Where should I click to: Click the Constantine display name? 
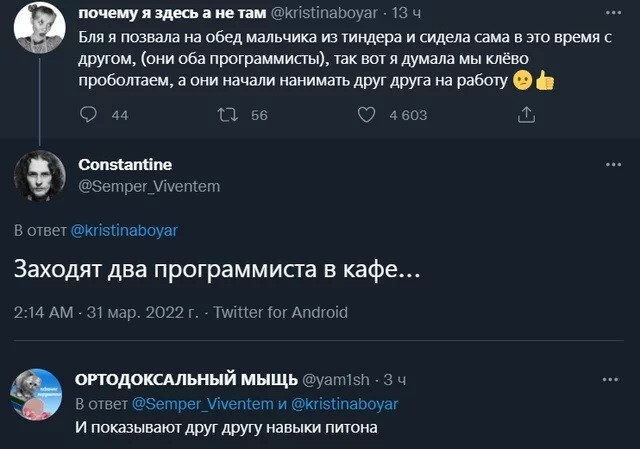(125, 165)
